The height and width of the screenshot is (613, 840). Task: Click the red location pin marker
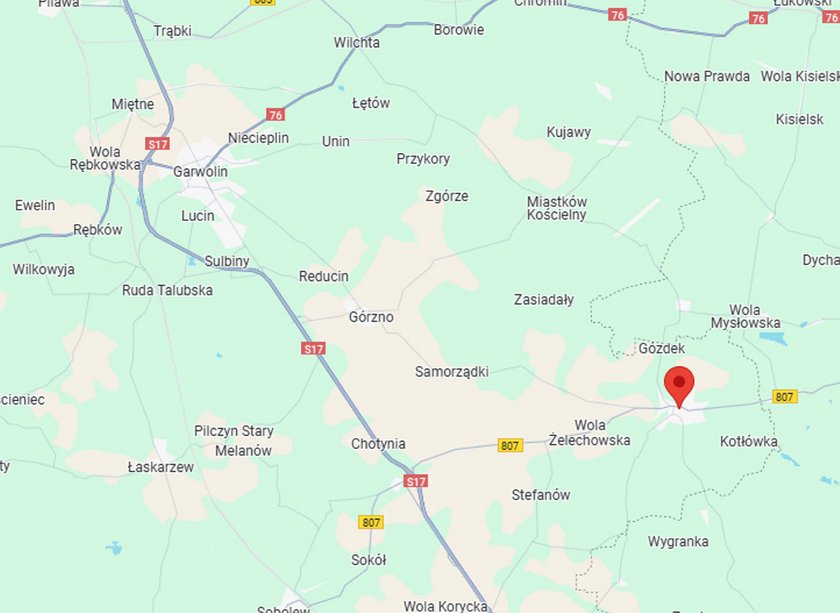(679, 387)
